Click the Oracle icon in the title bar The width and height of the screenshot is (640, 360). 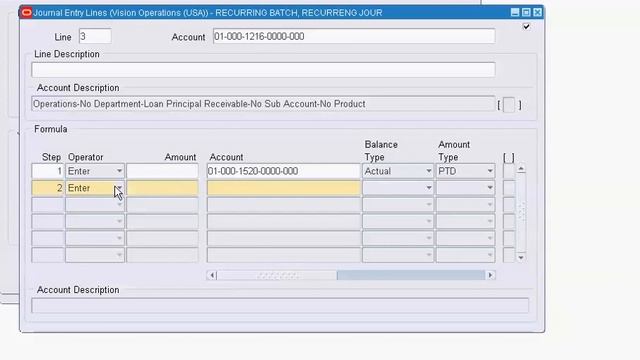pos(27,13)
